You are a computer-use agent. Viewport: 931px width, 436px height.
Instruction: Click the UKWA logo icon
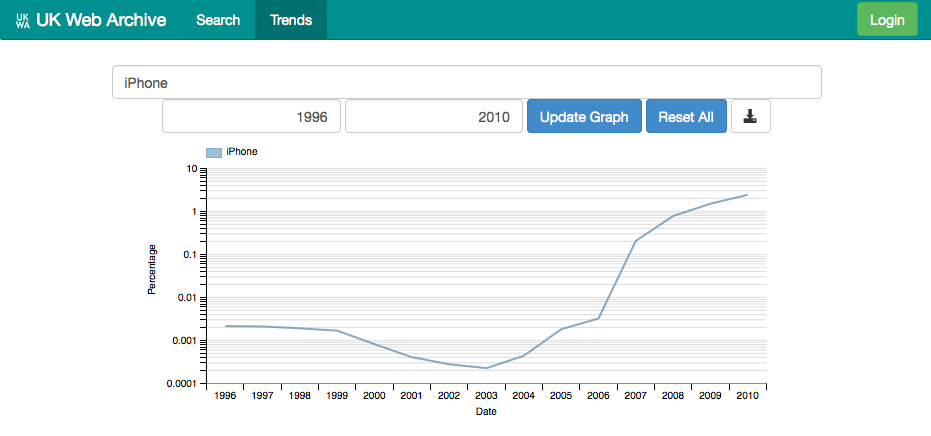tap(23, 20)
